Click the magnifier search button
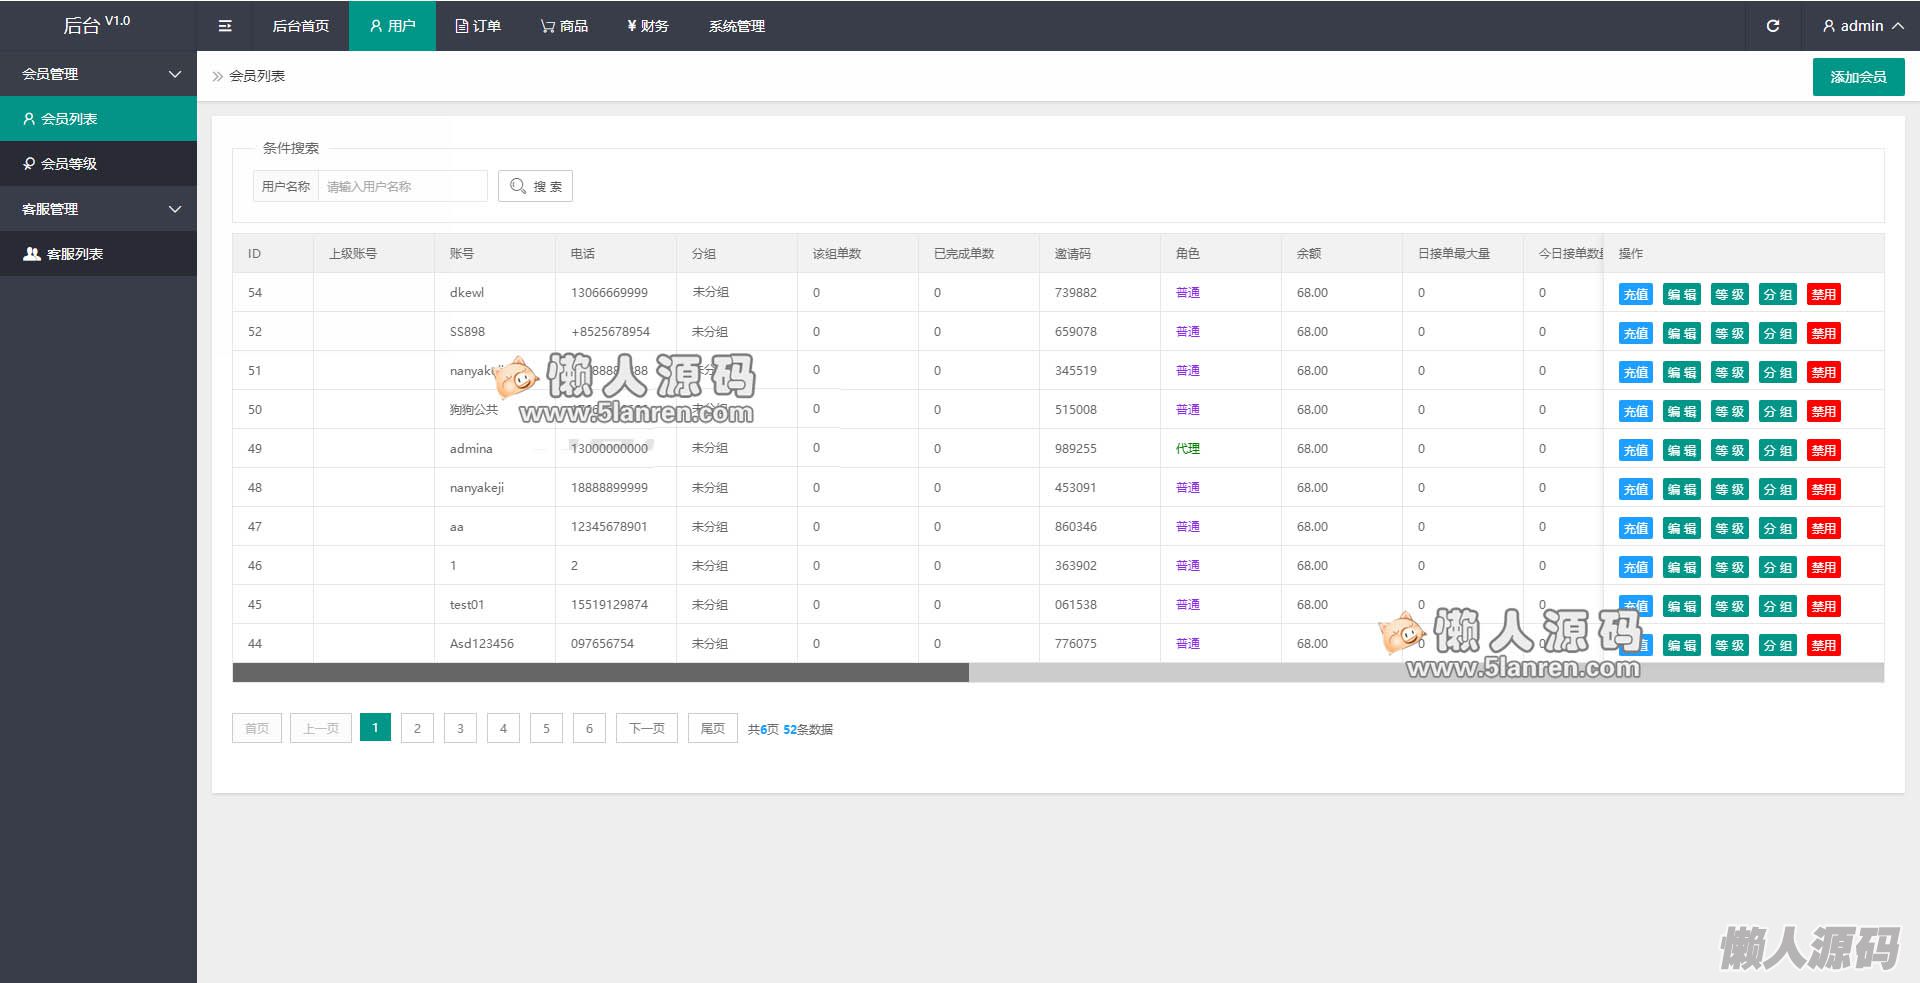 click(x=535, y=186)
